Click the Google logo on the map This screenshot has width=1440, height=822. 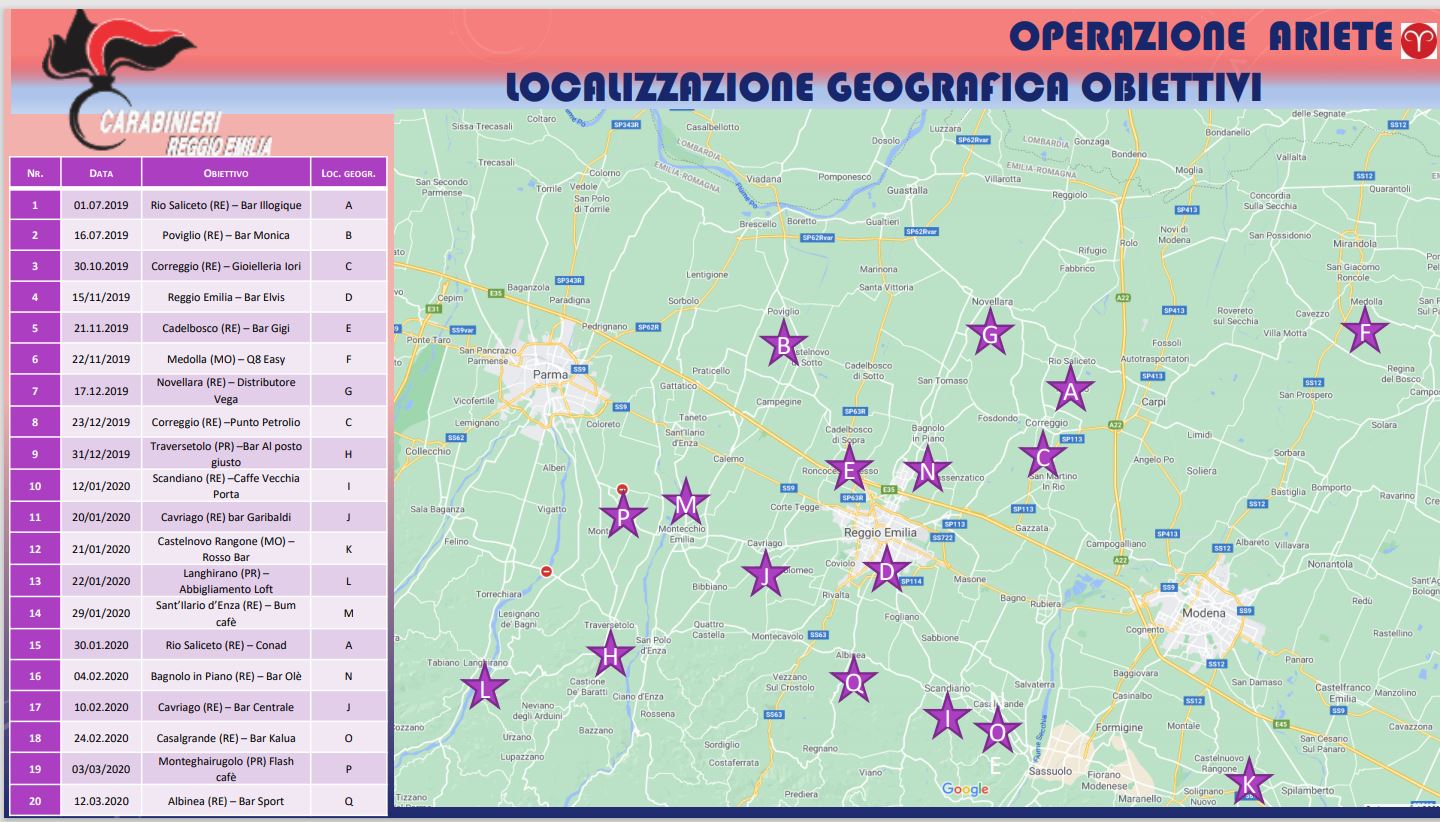(965, 789)
